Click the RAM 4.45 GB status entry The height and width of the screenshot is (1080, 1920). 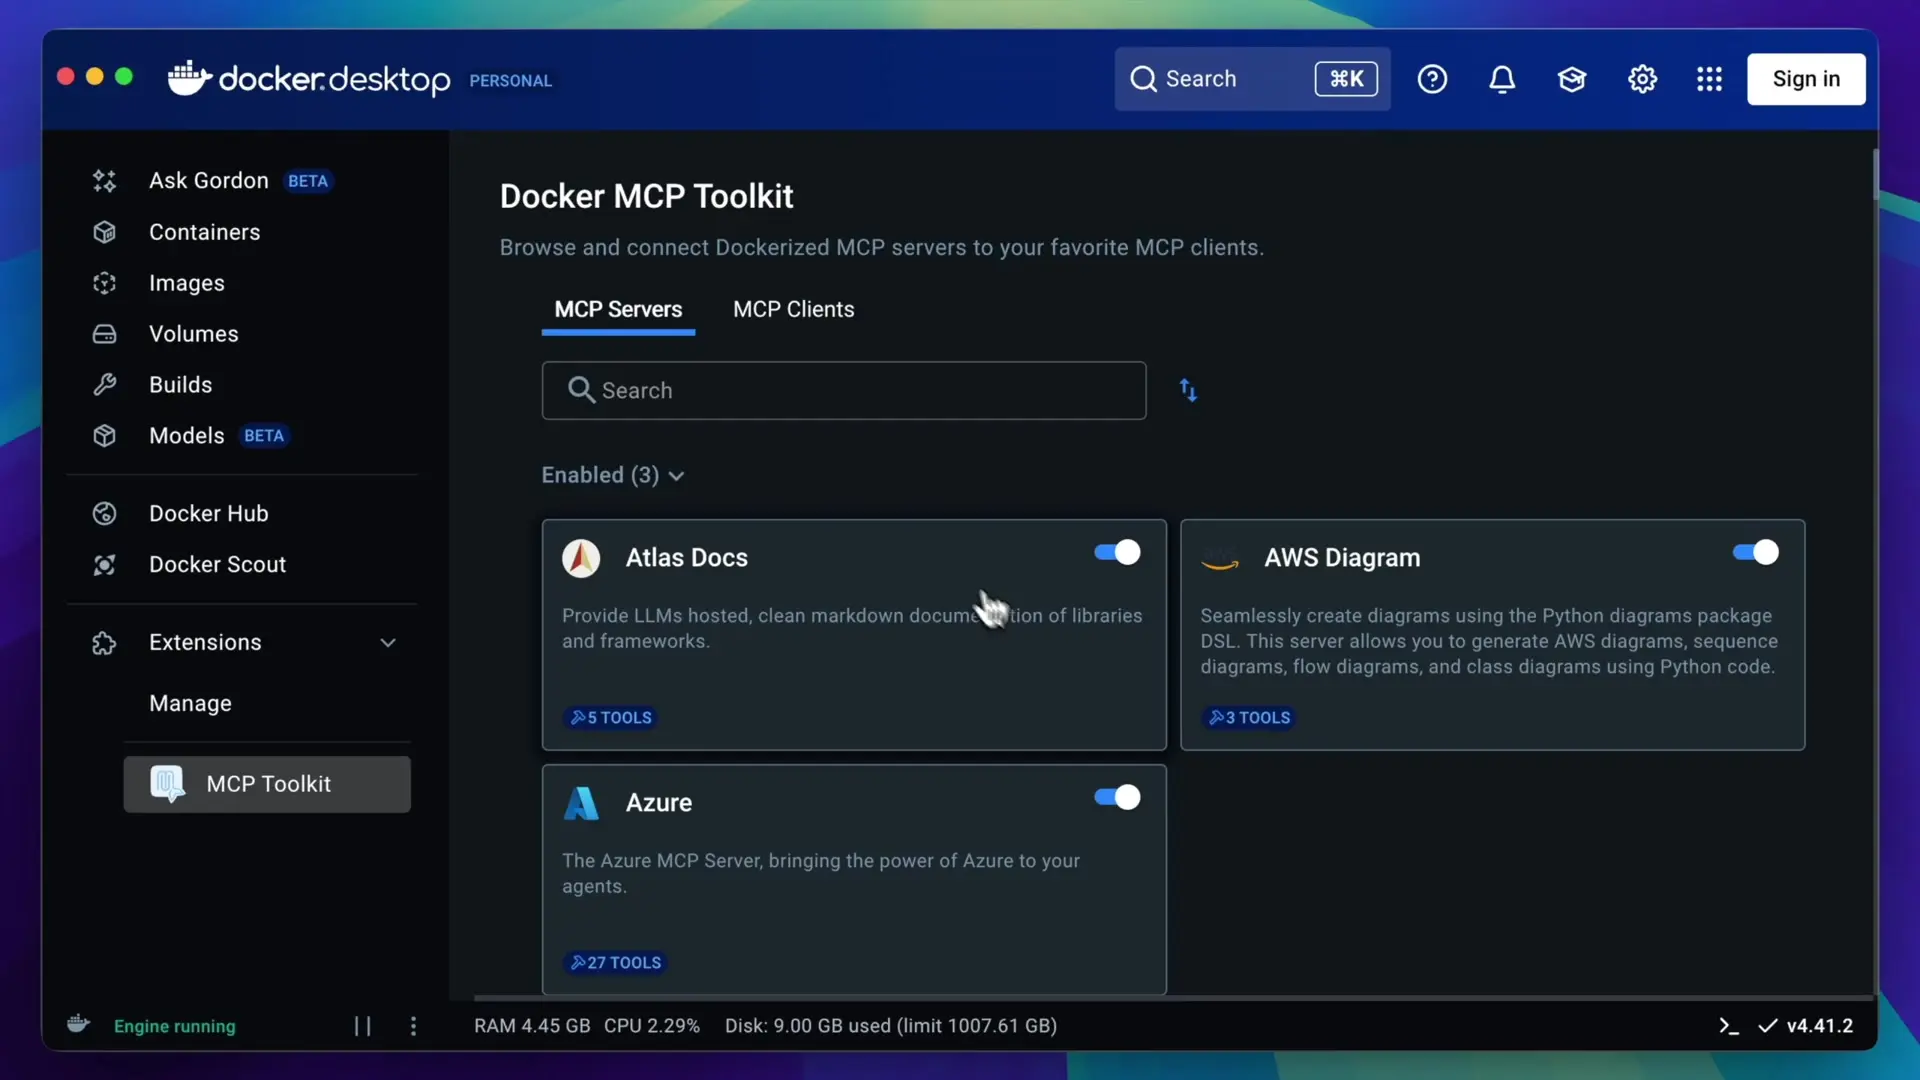[x=532, y=1026]
